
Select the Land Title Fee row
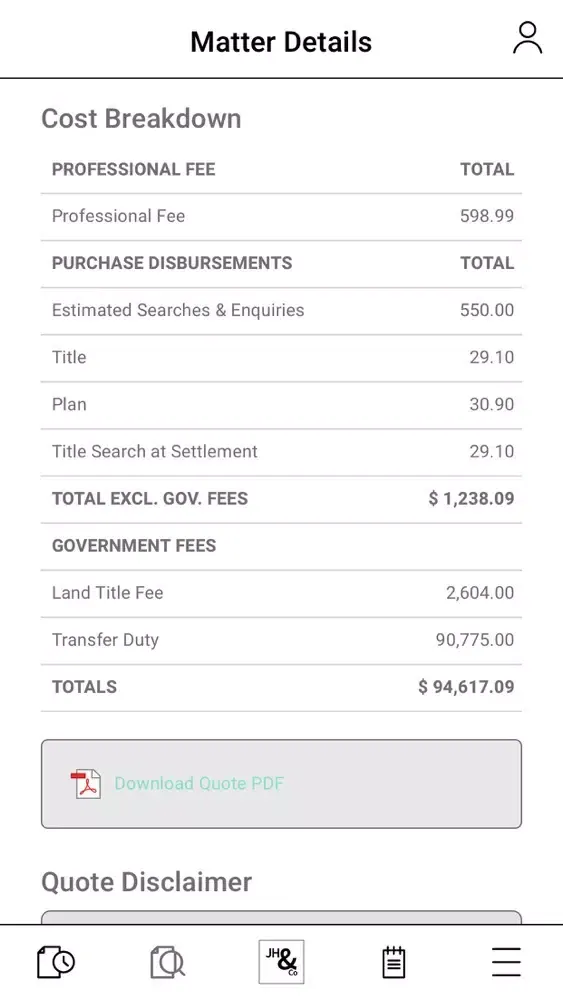[281, 593]
